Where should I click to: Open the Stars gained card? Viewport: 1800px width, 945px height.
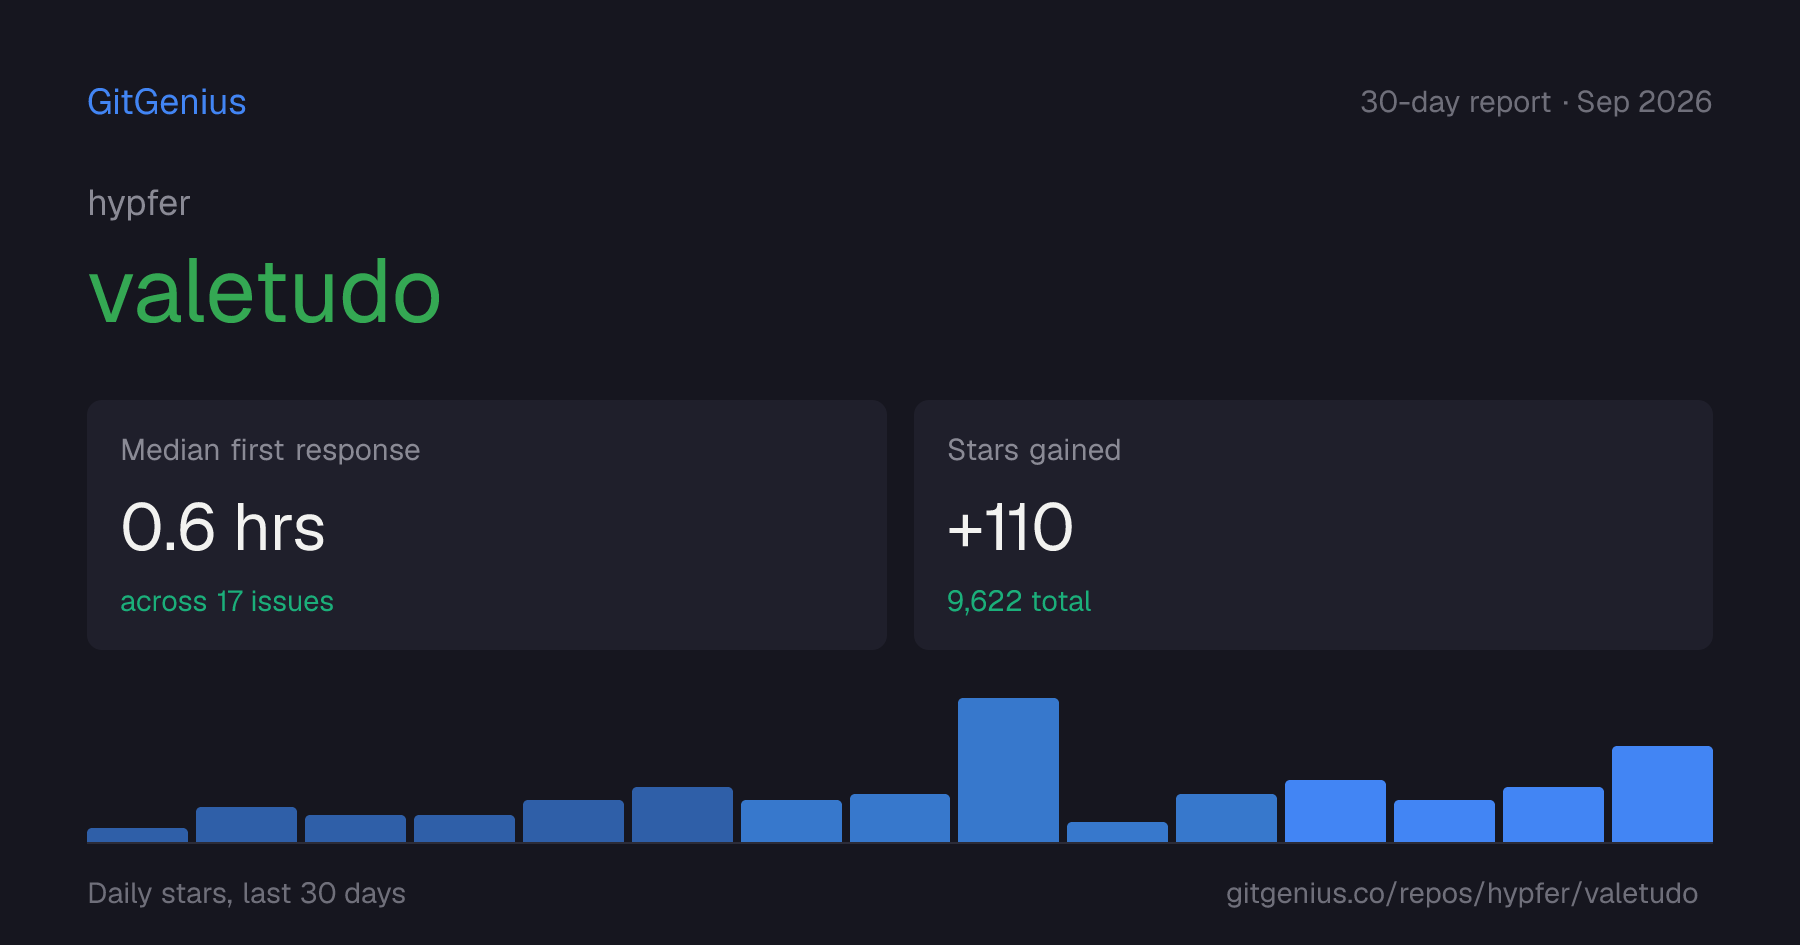pyautogui.click(x=1313, y=525)
